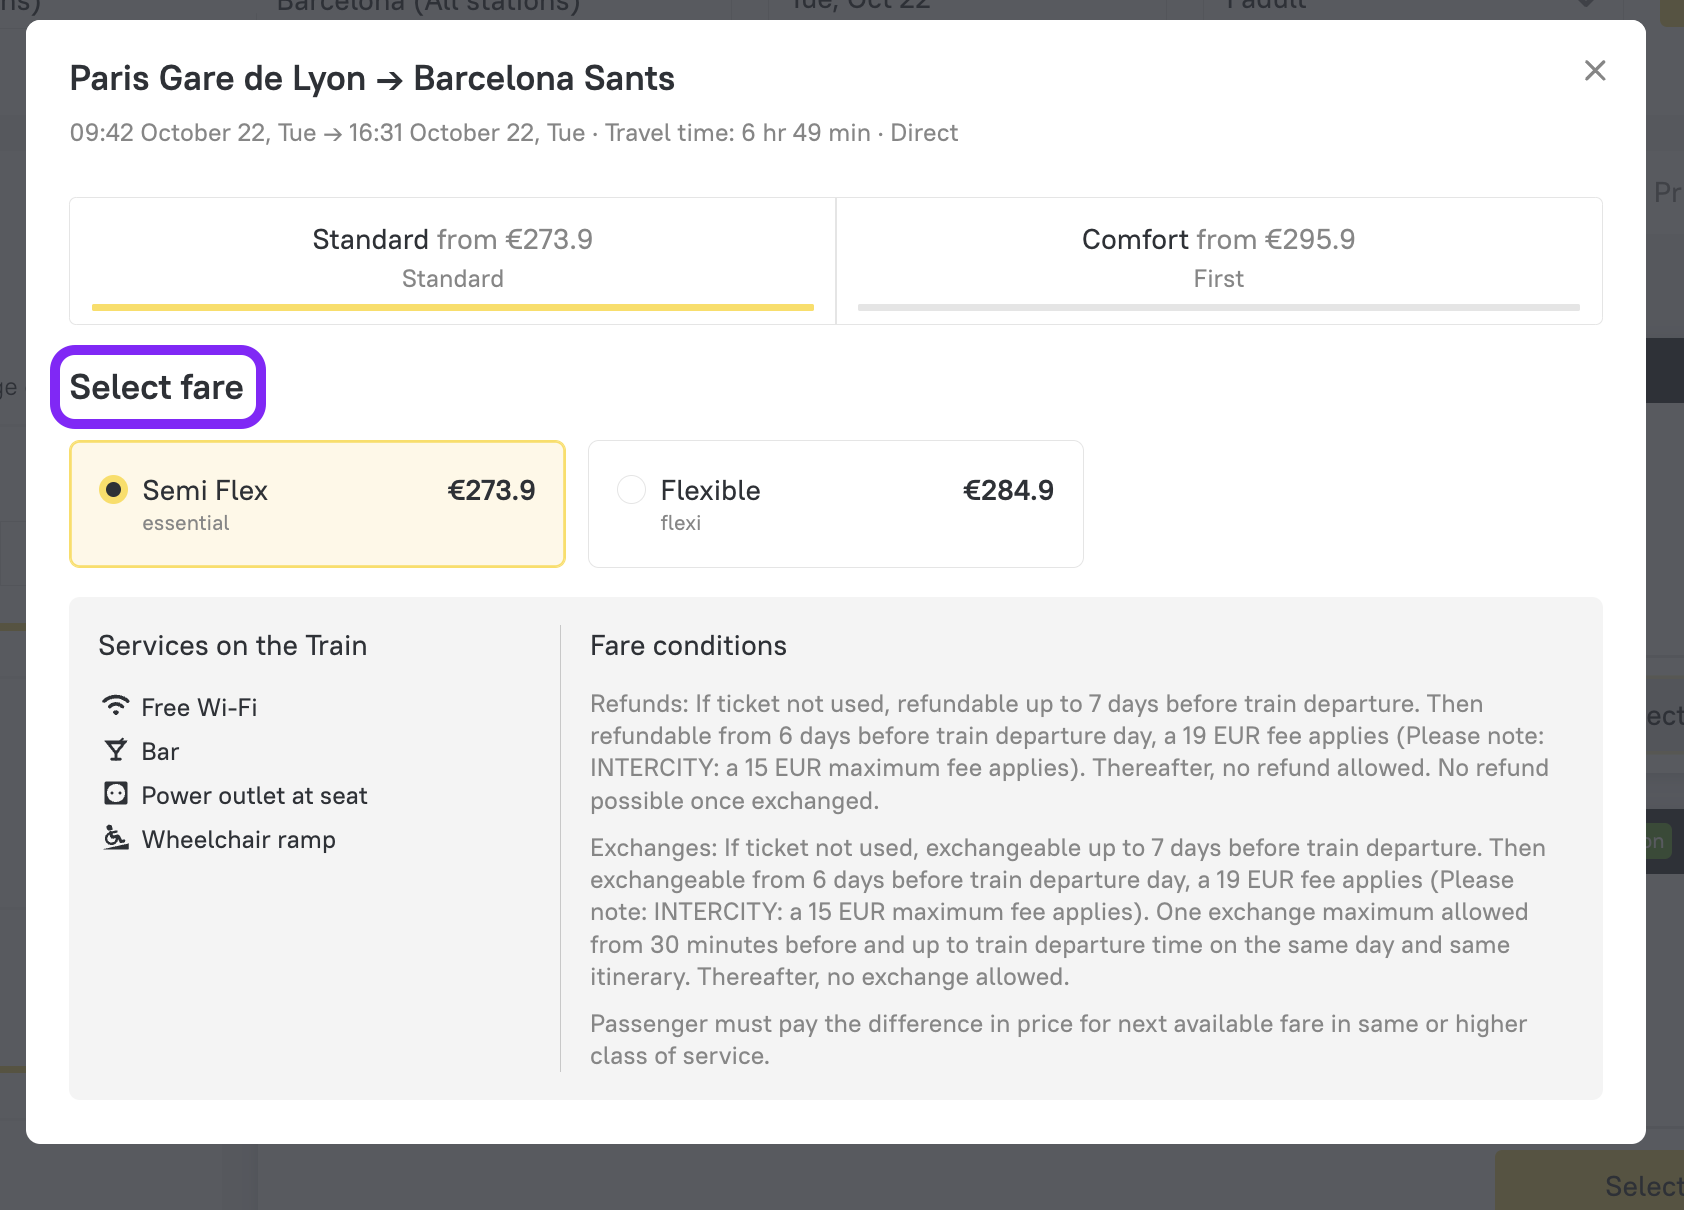Screen dimensions: 1684x1210
Task: Switch to the Comfort First class tab
Action: click(1218, 258)
